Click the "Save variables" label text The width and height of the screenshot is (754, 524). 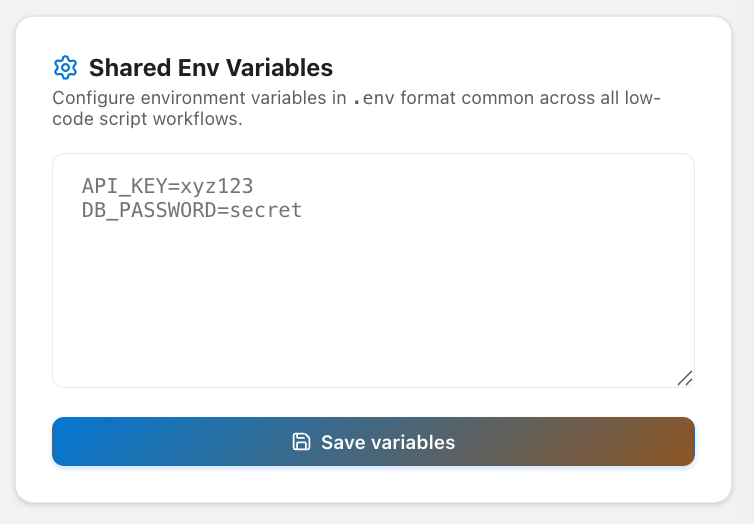click(388, 442)
